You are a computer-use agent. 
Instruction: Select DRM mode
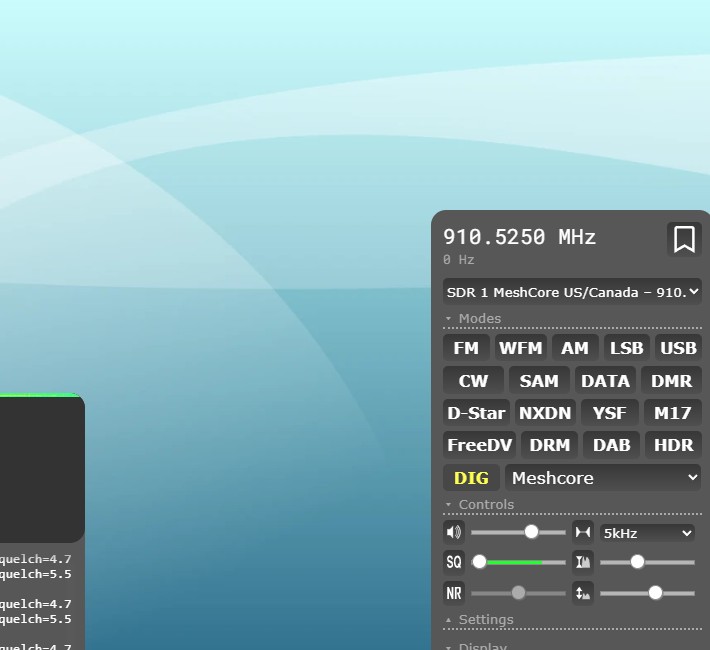(550, 445)
